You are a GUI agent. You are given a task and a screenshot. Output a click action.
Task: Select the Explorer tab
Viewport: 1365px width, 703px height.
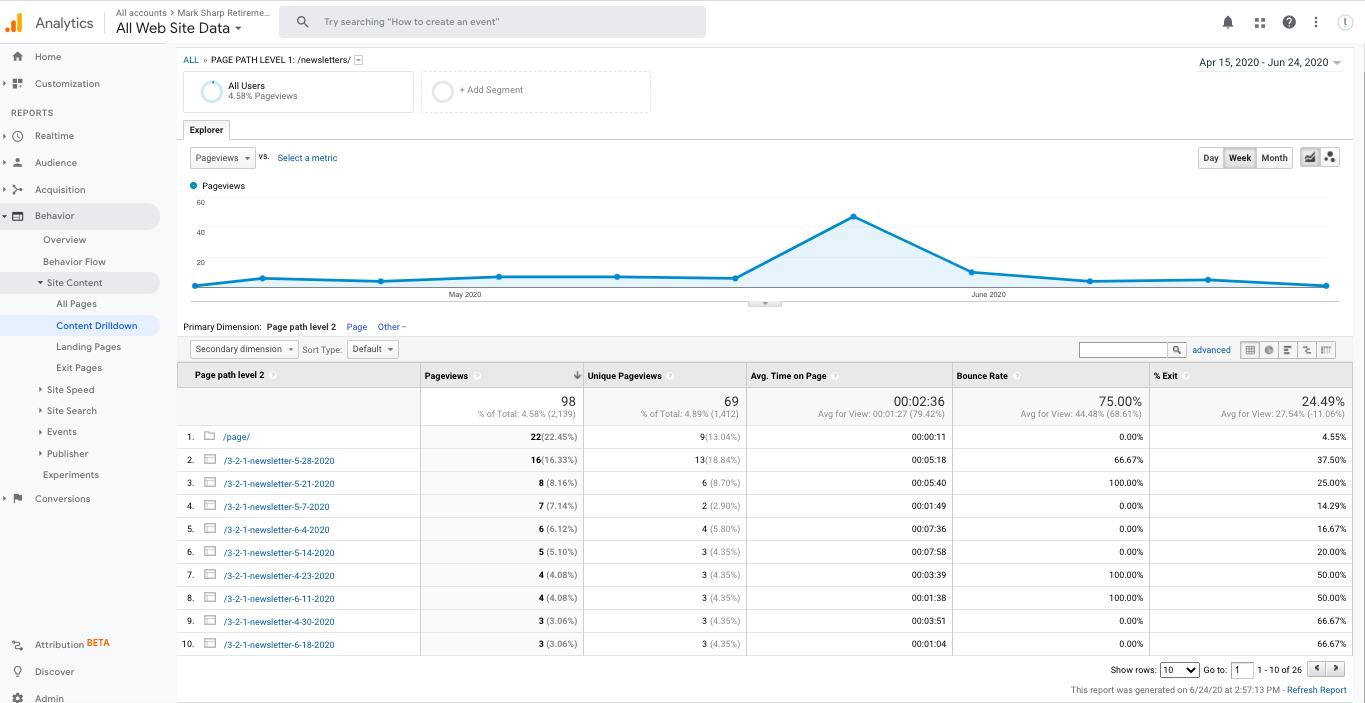pos(207,130)
